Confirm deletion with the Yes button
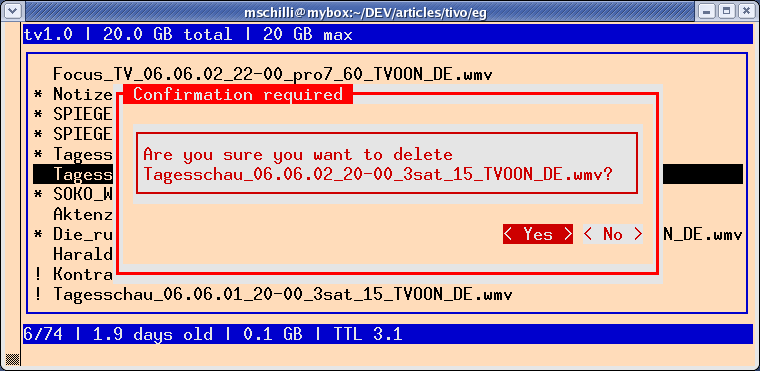Viewport: 760px width, 371px height. click(x=538, y=234)
